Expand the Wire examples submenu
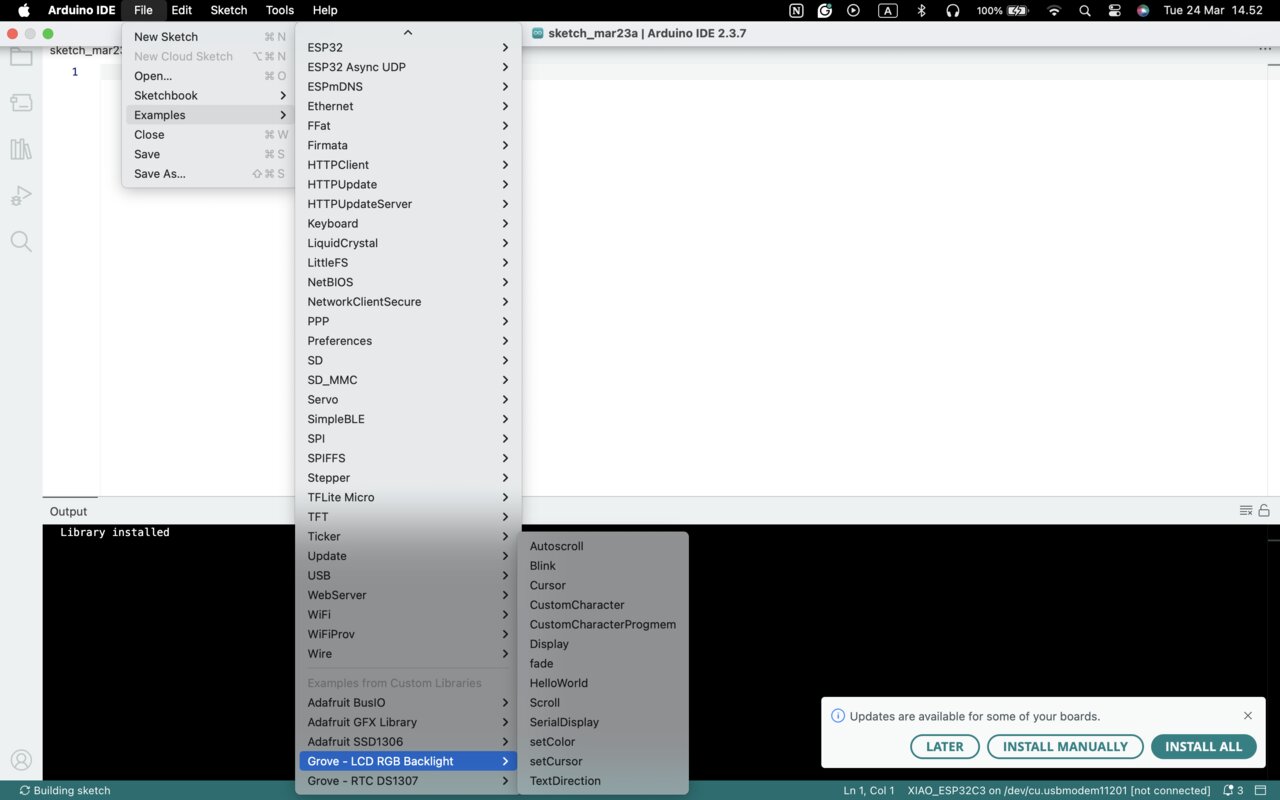Image resolution: width=1280 pixels, height=800 pixels. [x=408, y=654]
